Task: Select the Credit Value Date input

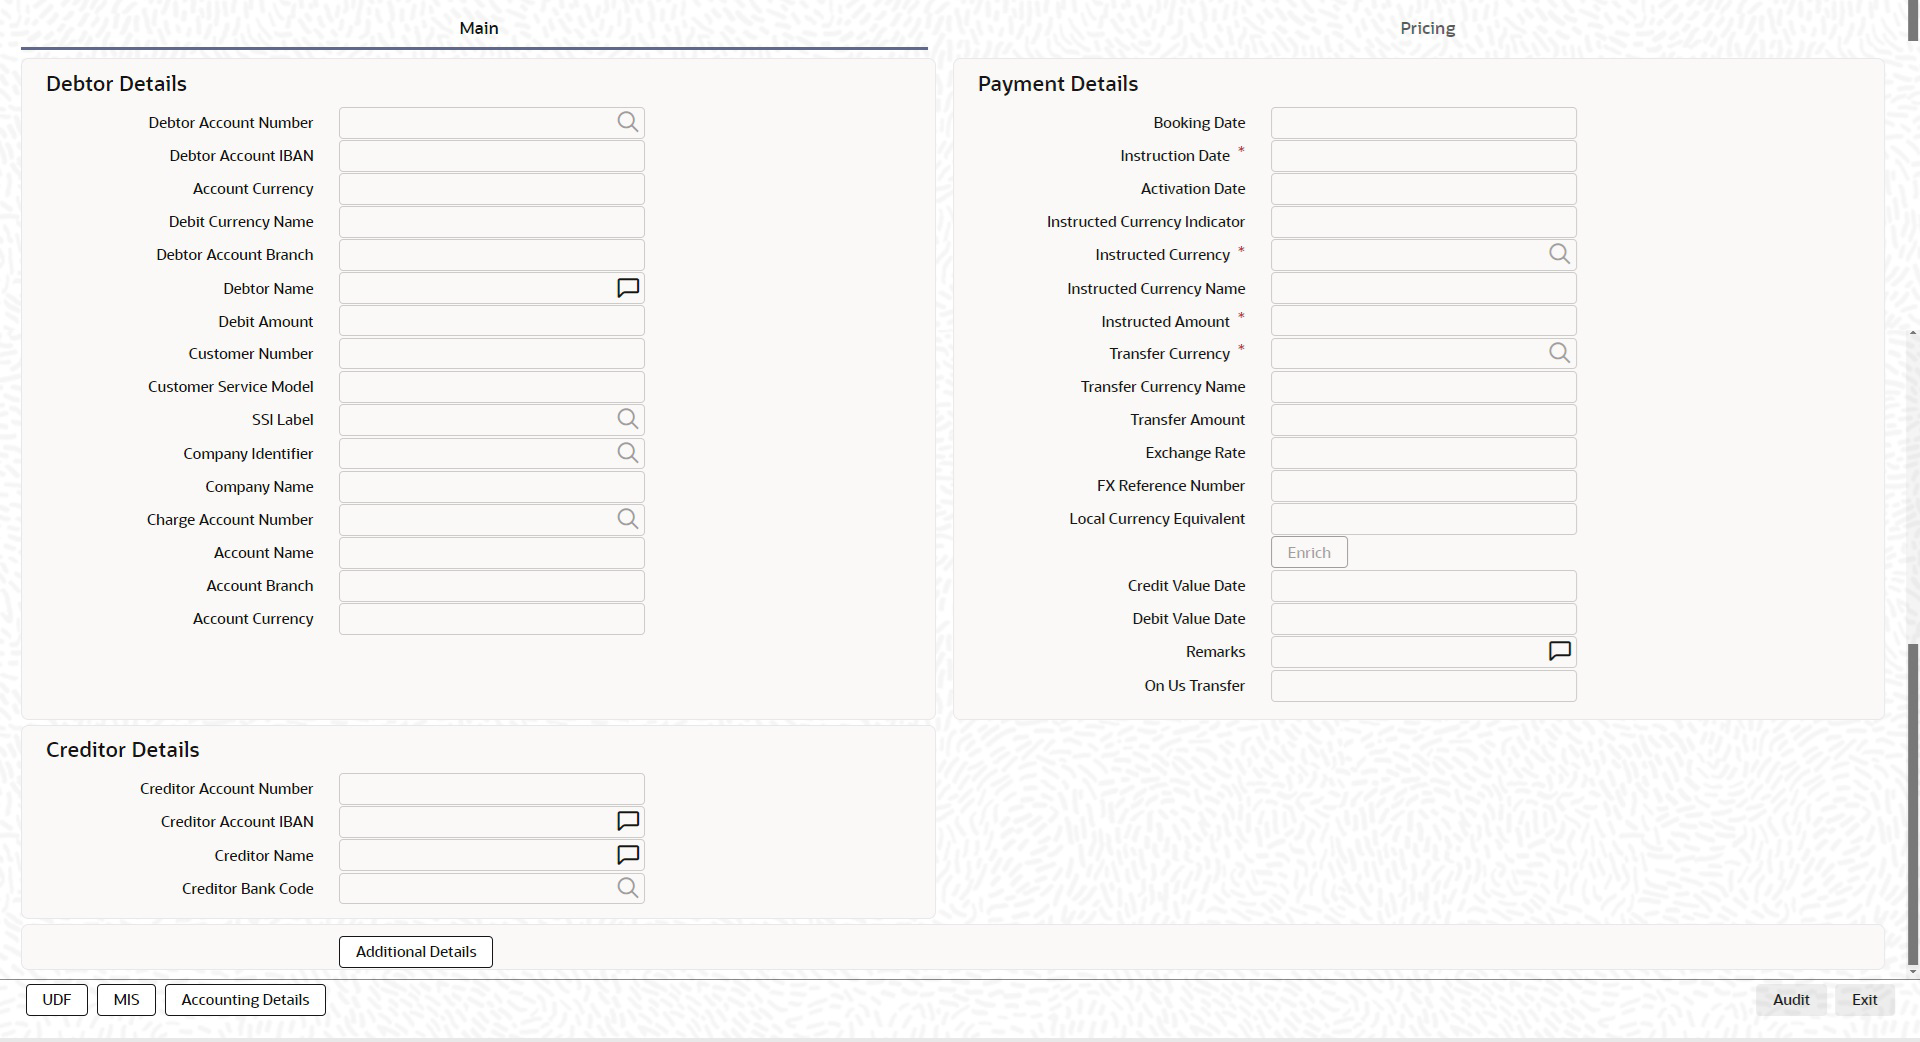Action: tap(1424, 586)
